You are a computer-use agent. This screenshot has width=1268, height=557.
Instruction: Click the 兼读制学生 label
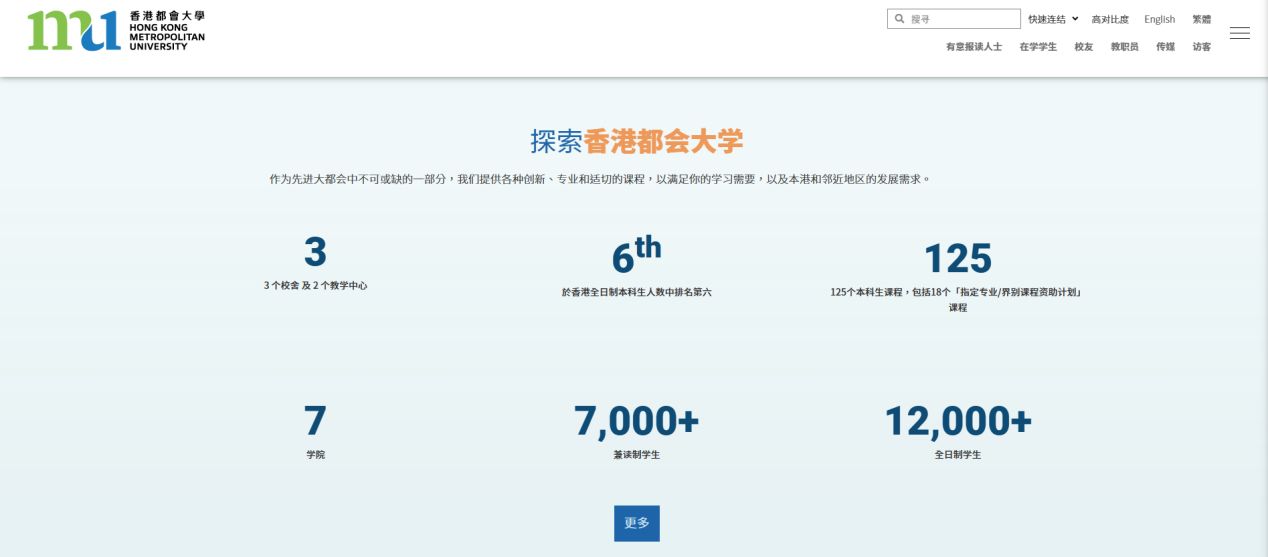click(637, 455)
